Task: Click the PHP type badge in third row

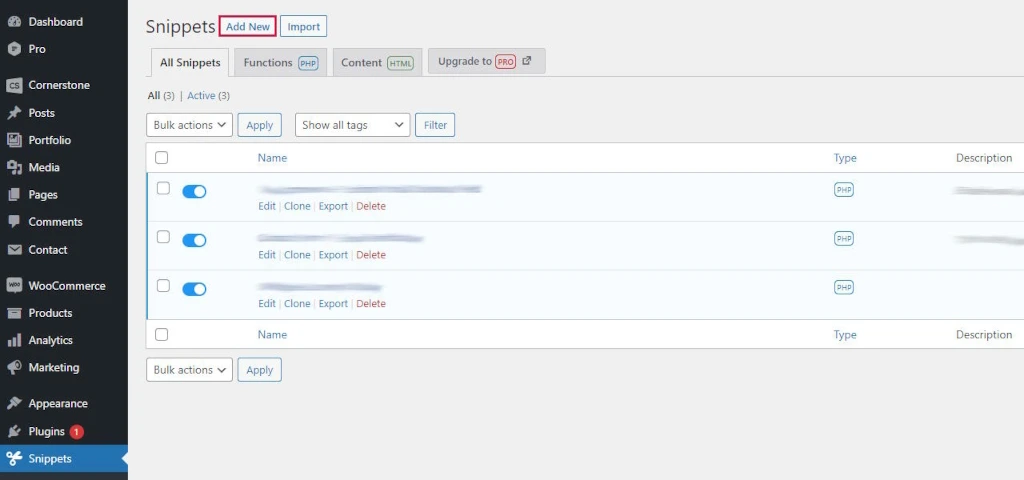Action: point(844,287)
